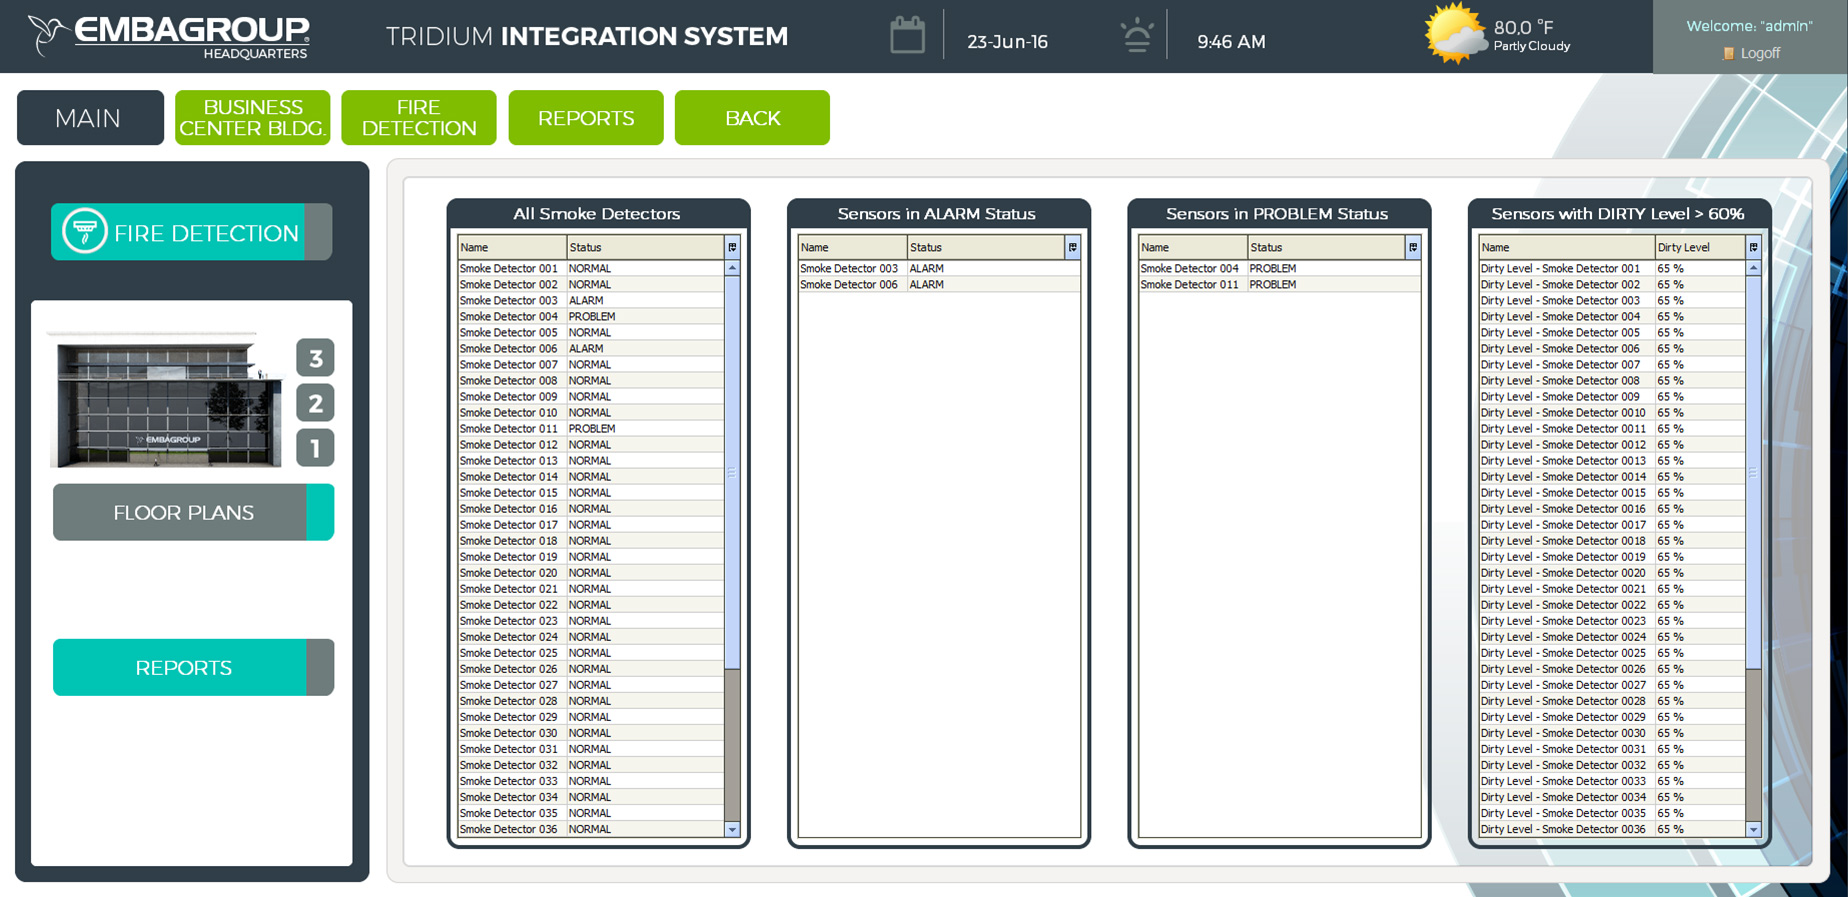This screenshot has width=1848, height=897.
Task: Click the partly cloudy weather icon
Action: 1455,34
